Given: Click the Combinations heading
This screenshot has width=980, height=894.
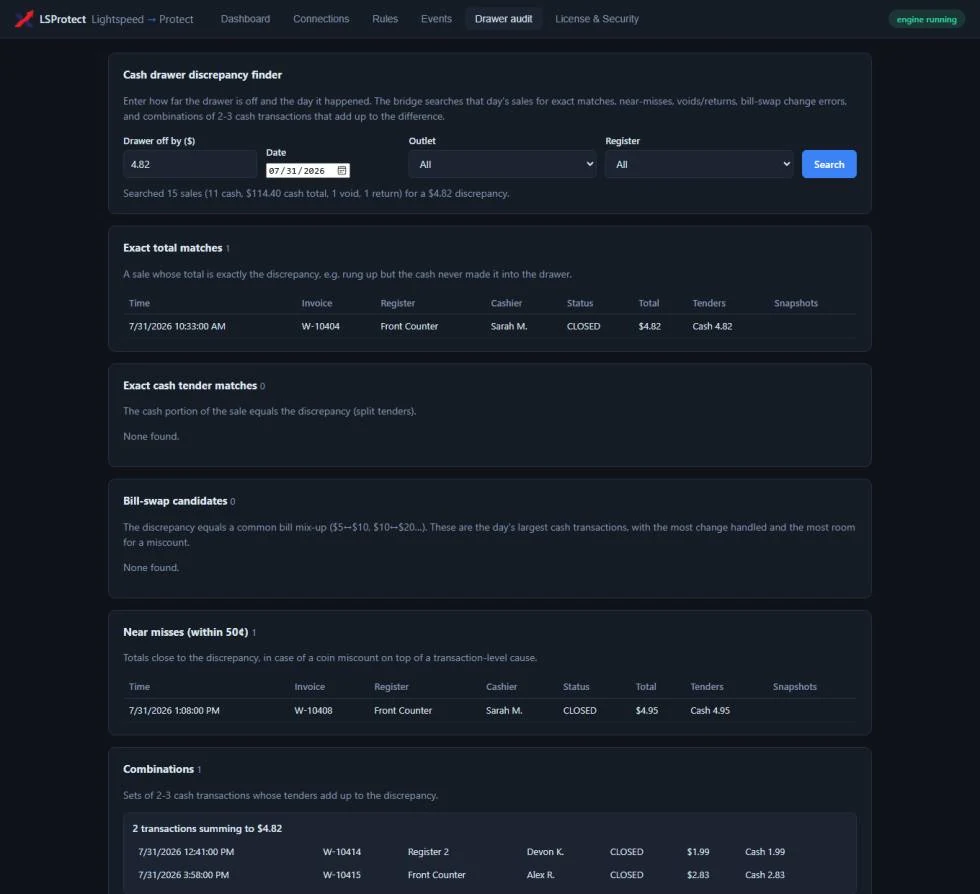Looking at the screenshot, I should click(x=158, y=770).
